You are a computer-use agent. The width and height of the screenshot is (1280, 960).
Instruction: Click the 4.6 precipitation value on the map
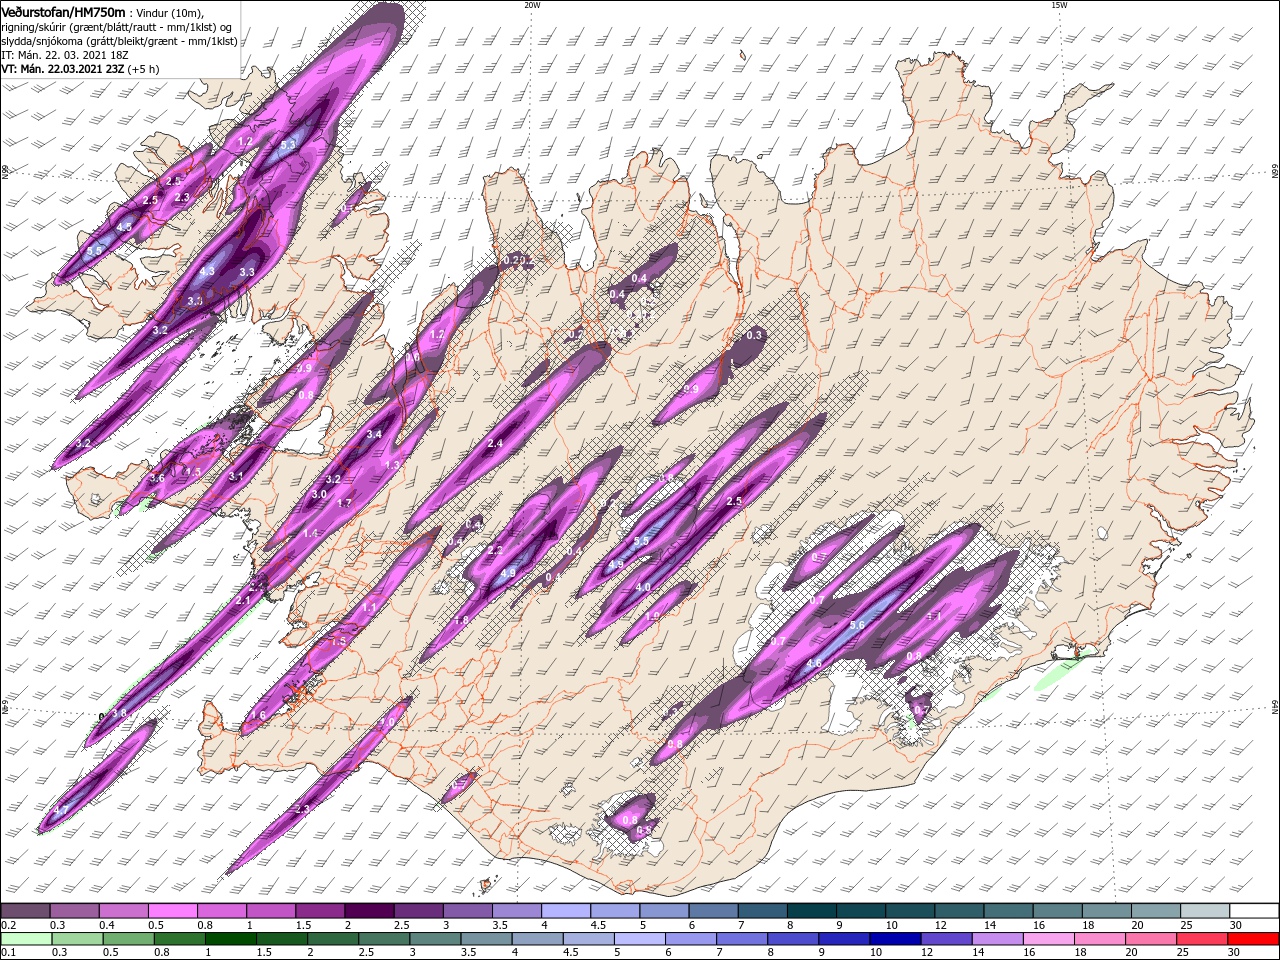[814, 663]
